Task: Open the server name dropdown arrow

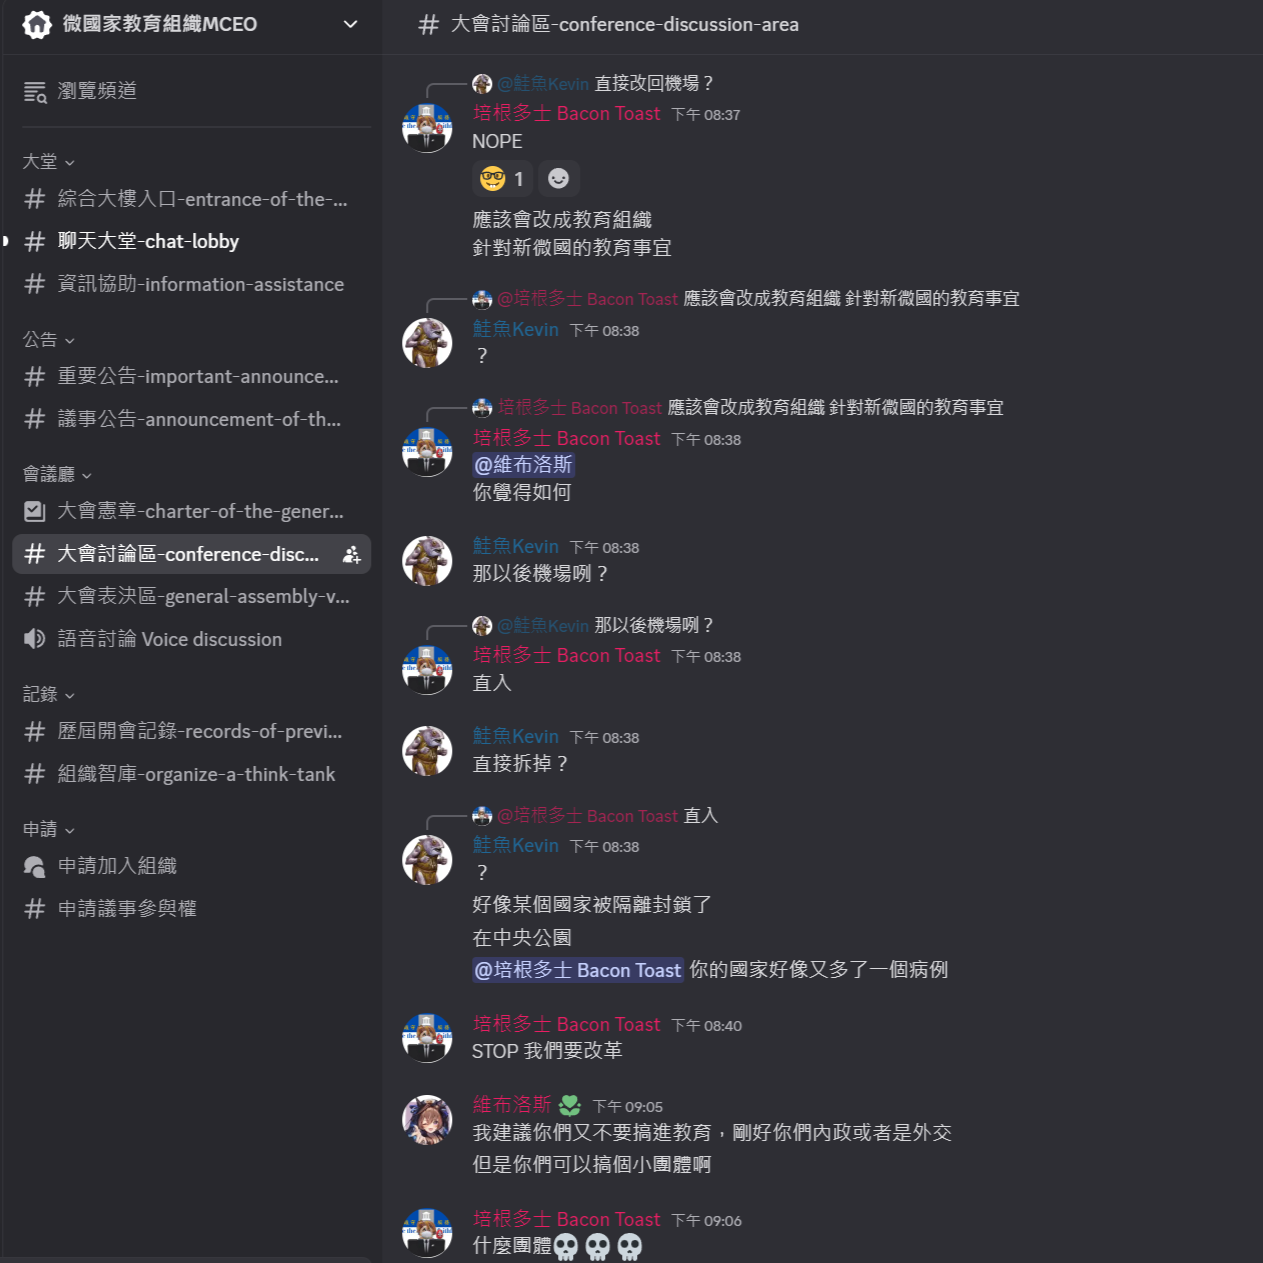Action: [350, 24]
